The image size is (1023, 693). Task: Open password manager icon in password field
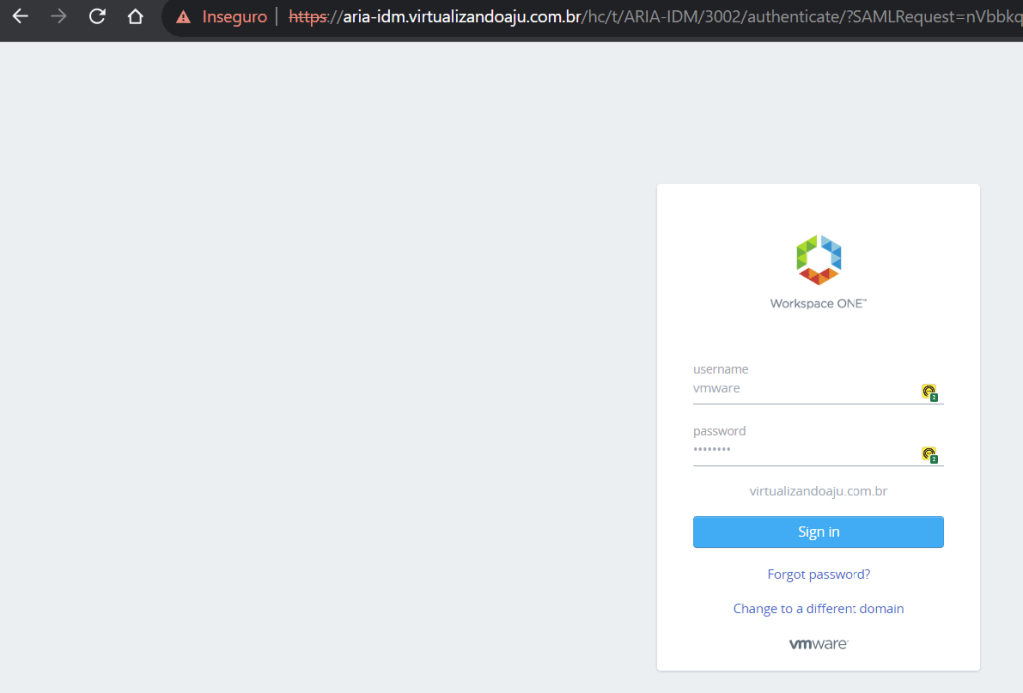pos(929,455)
